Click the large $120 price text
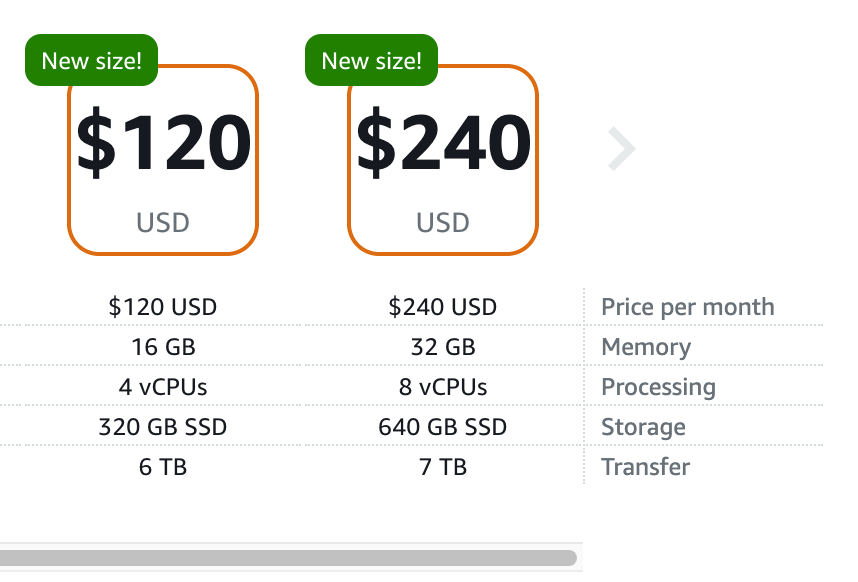The image size is (858, 582). (163, 143)
